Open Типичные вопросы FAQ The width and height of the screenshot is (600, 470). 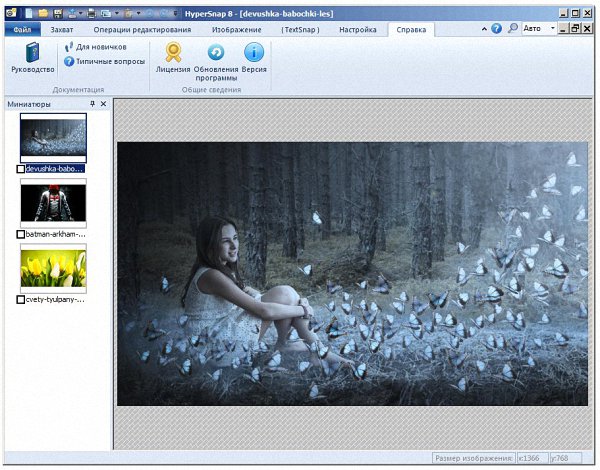coord(107,61)
